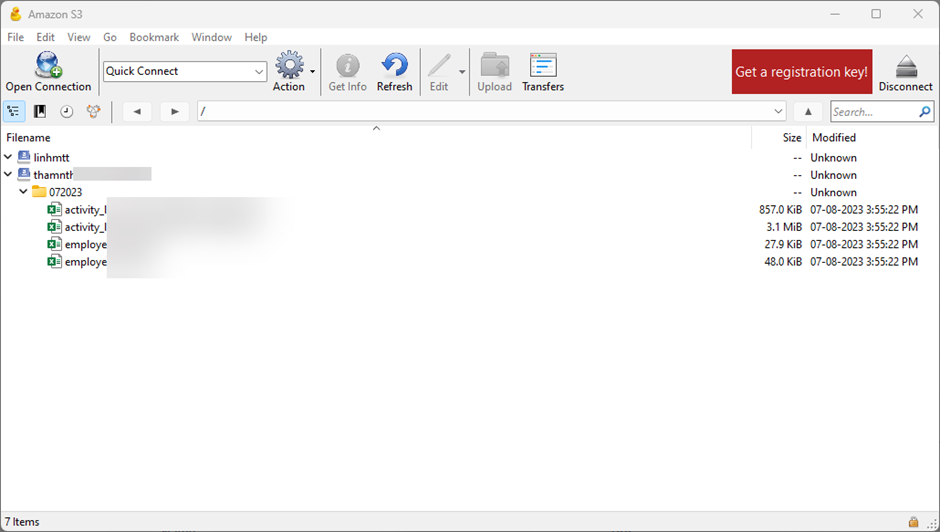940x532 pixels.
Task: Open the Go menu
Action: coord(110,37)
